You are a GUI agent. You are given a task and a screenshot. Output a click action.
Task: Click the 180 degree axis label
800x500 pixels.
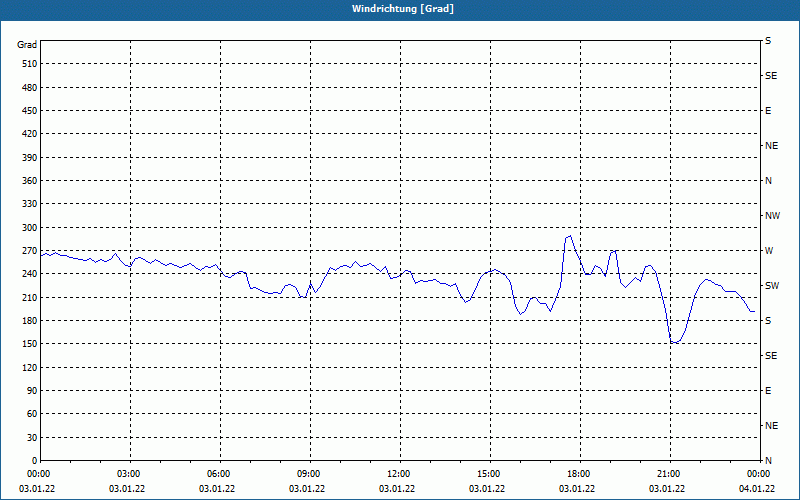[30, 321]
